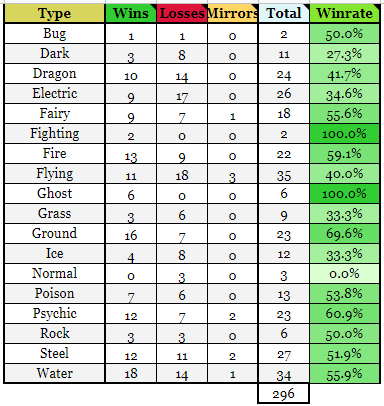Select Normal's 0.0% winrate cell
The height and width of the screenshot is (406, 384).
tap(345, 274)
